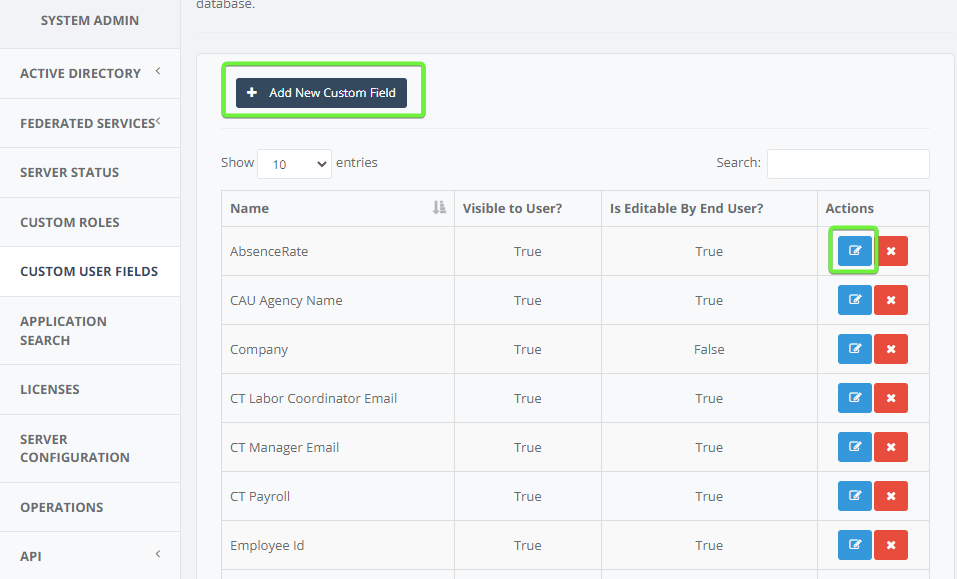Focus the Search input box

pos(848,164)
